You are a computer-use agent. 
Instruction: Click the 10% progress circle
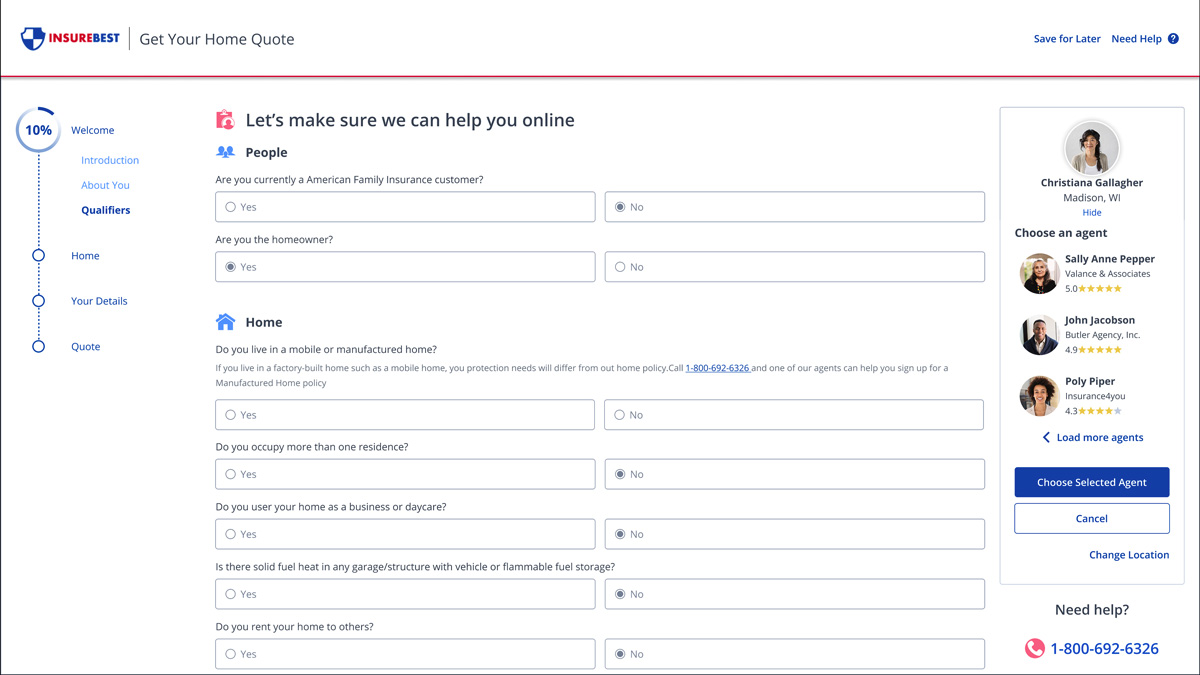coord(38,128)
